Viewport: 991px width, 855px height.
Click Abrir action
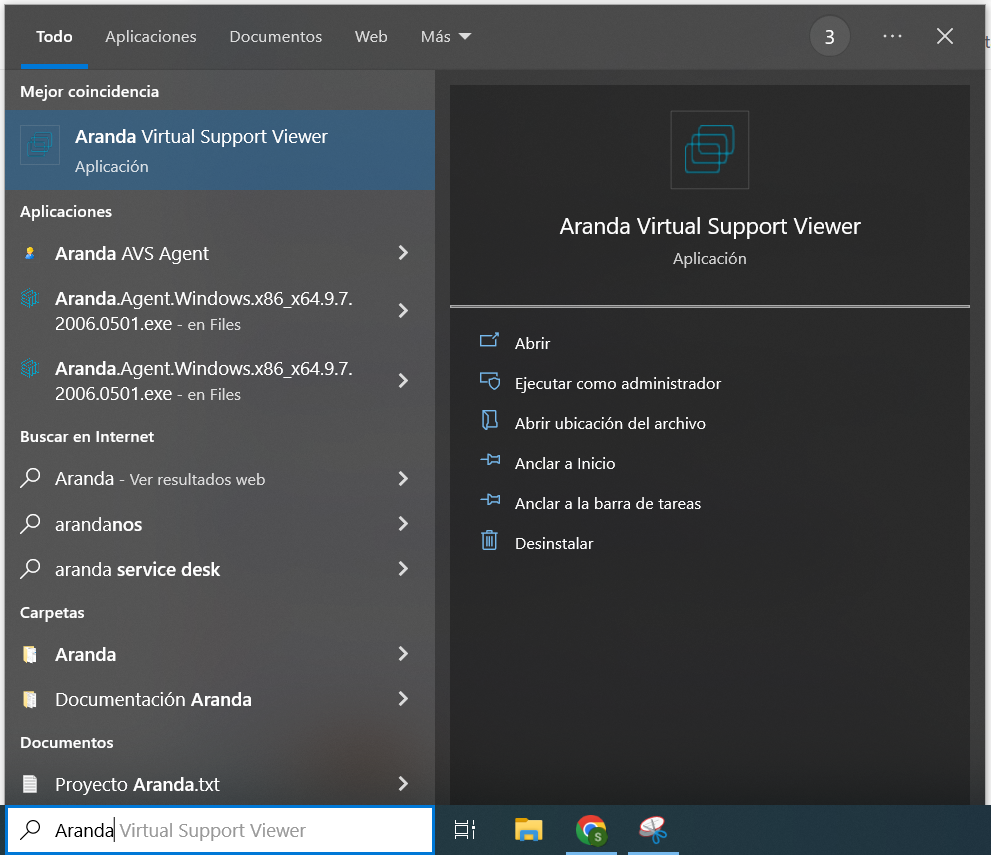click(532, 343)
